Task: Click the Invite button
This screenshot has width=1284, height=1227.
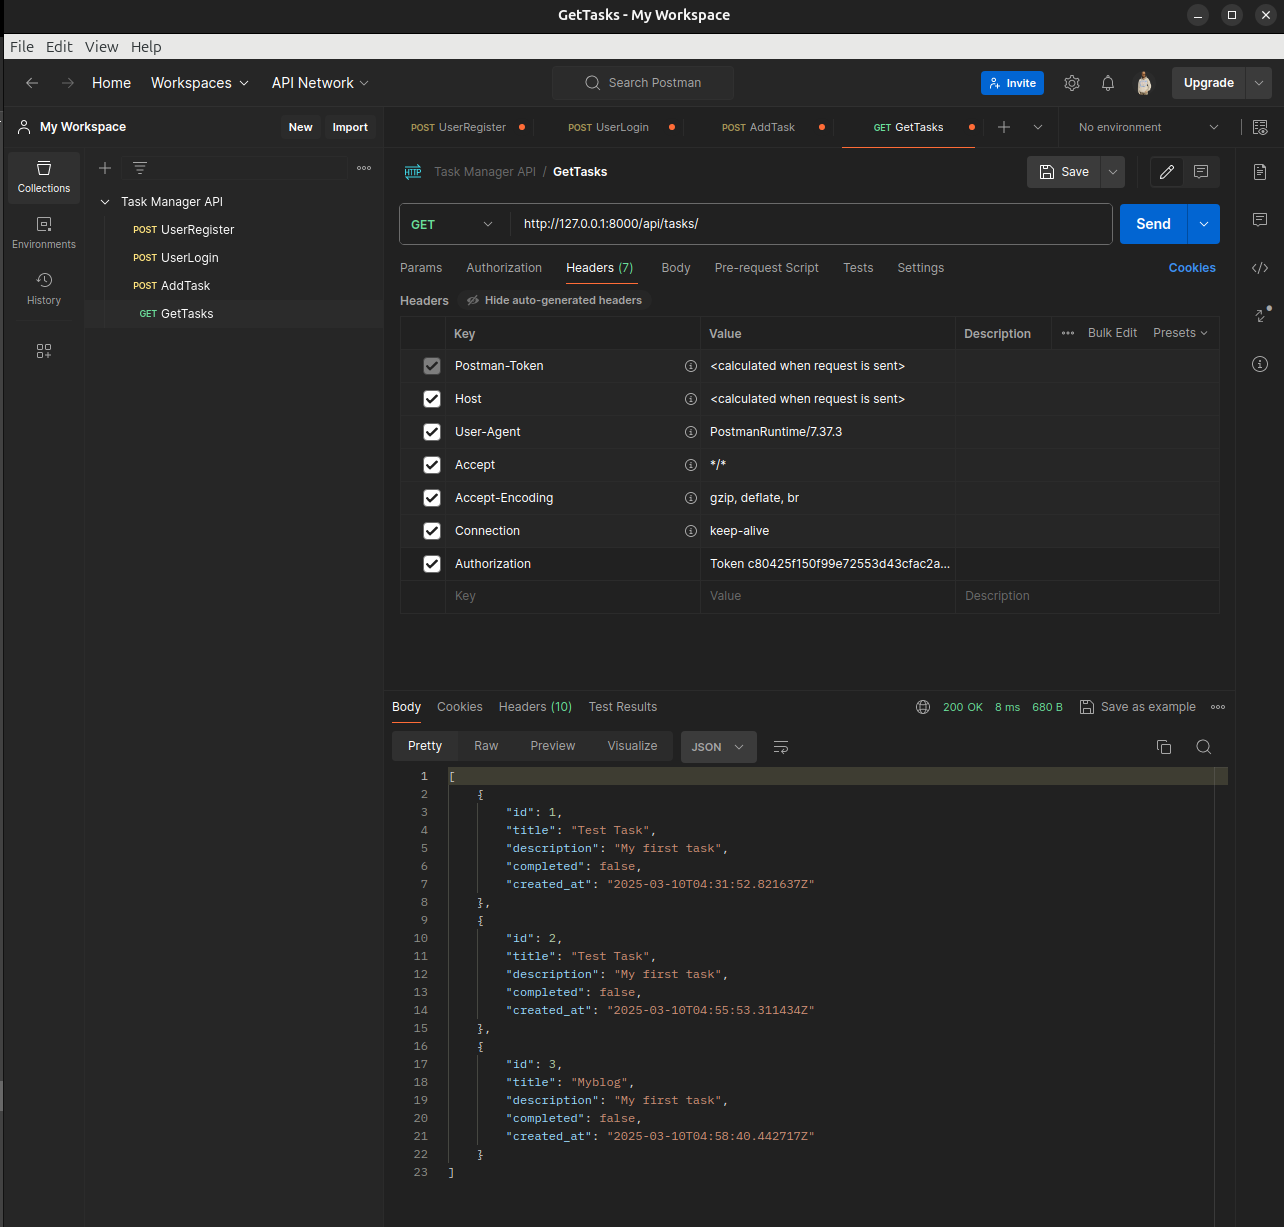Action: pos(1012,83)
